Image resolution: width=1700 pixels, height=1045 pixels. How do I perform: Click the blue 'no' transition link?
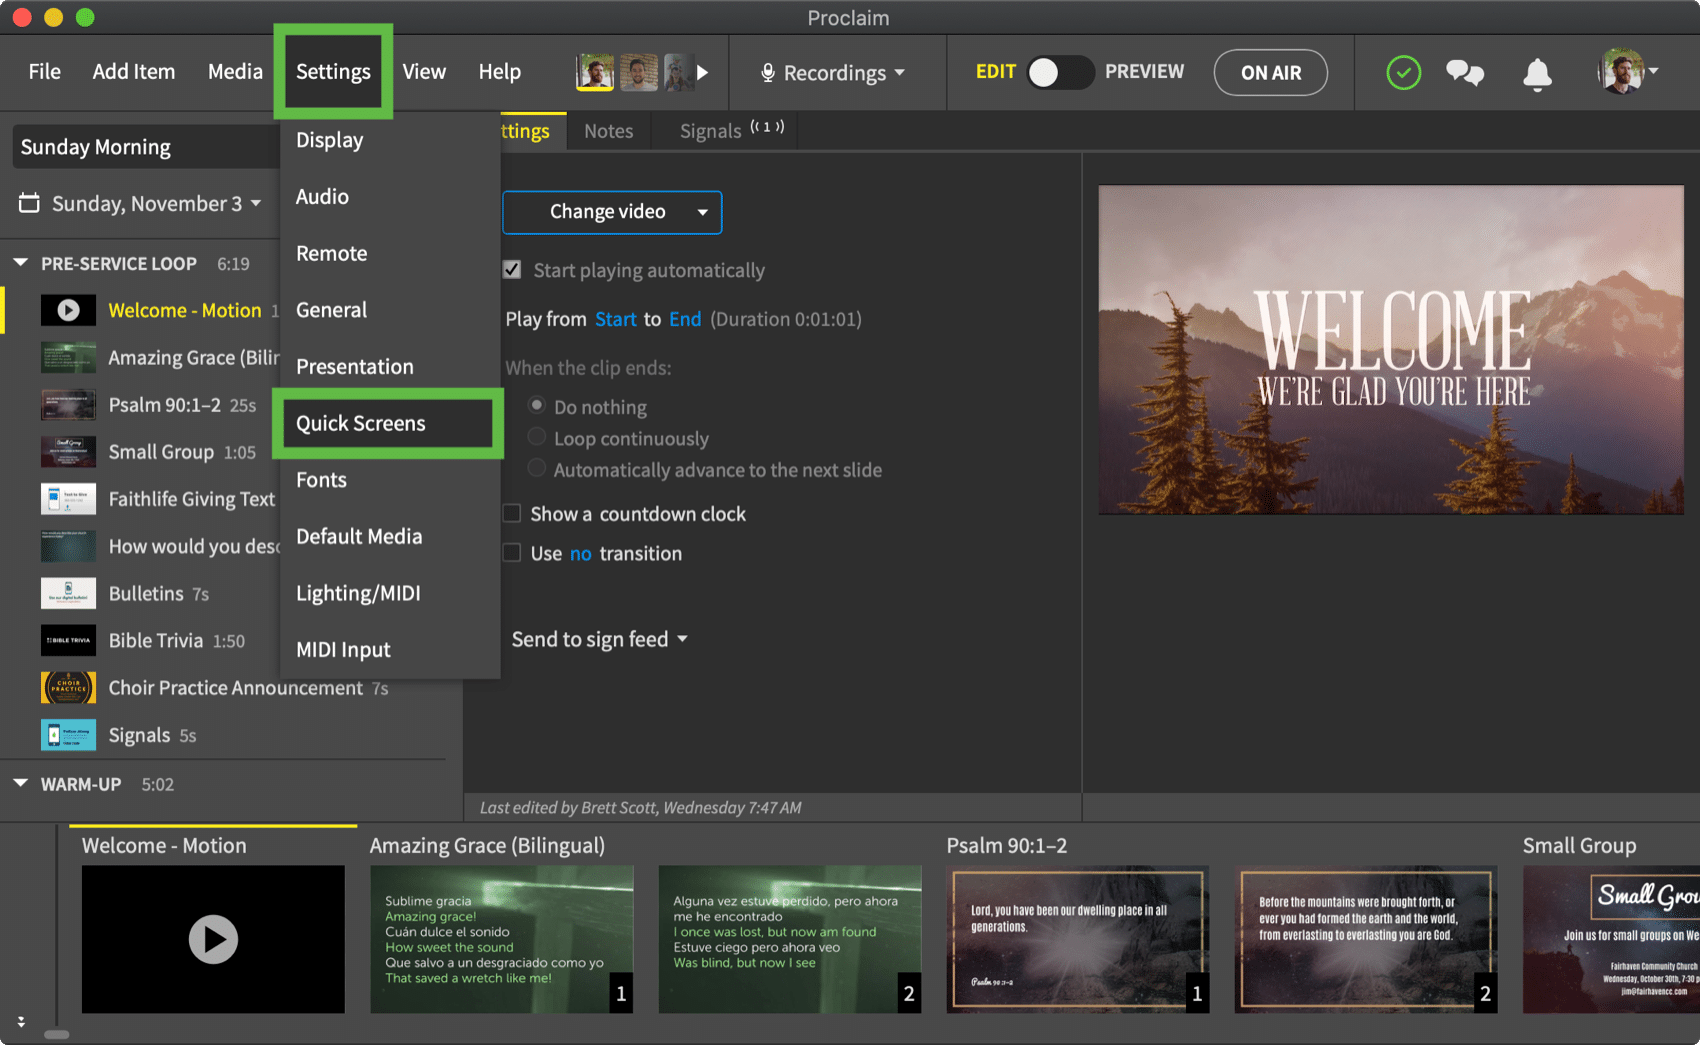tap(581, 554)
